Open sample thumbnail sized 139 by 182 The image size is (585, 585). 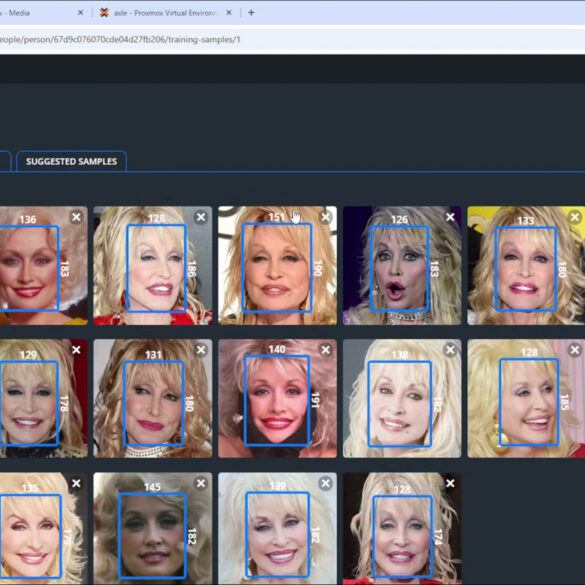coord(277,529)
